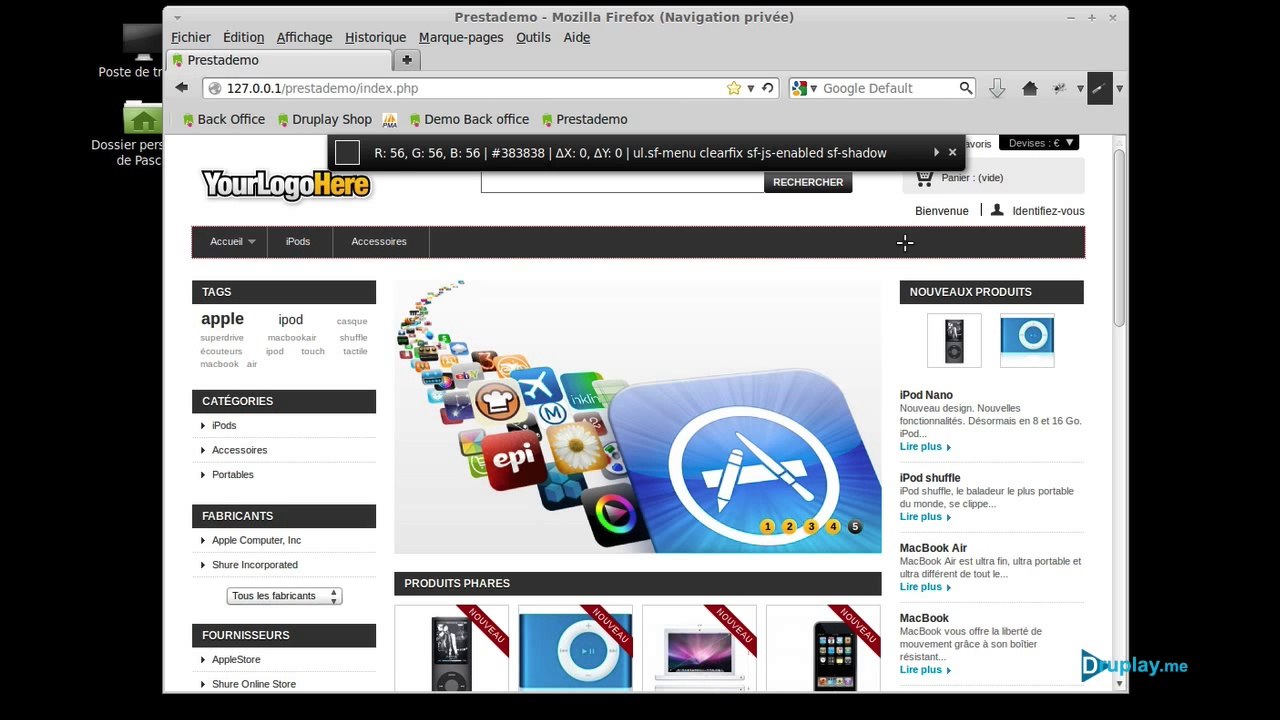Image resolution: width=1280 pixels, height=720 pixels.
Task: Open the Édition menu
Action: [x=244, y=37]
